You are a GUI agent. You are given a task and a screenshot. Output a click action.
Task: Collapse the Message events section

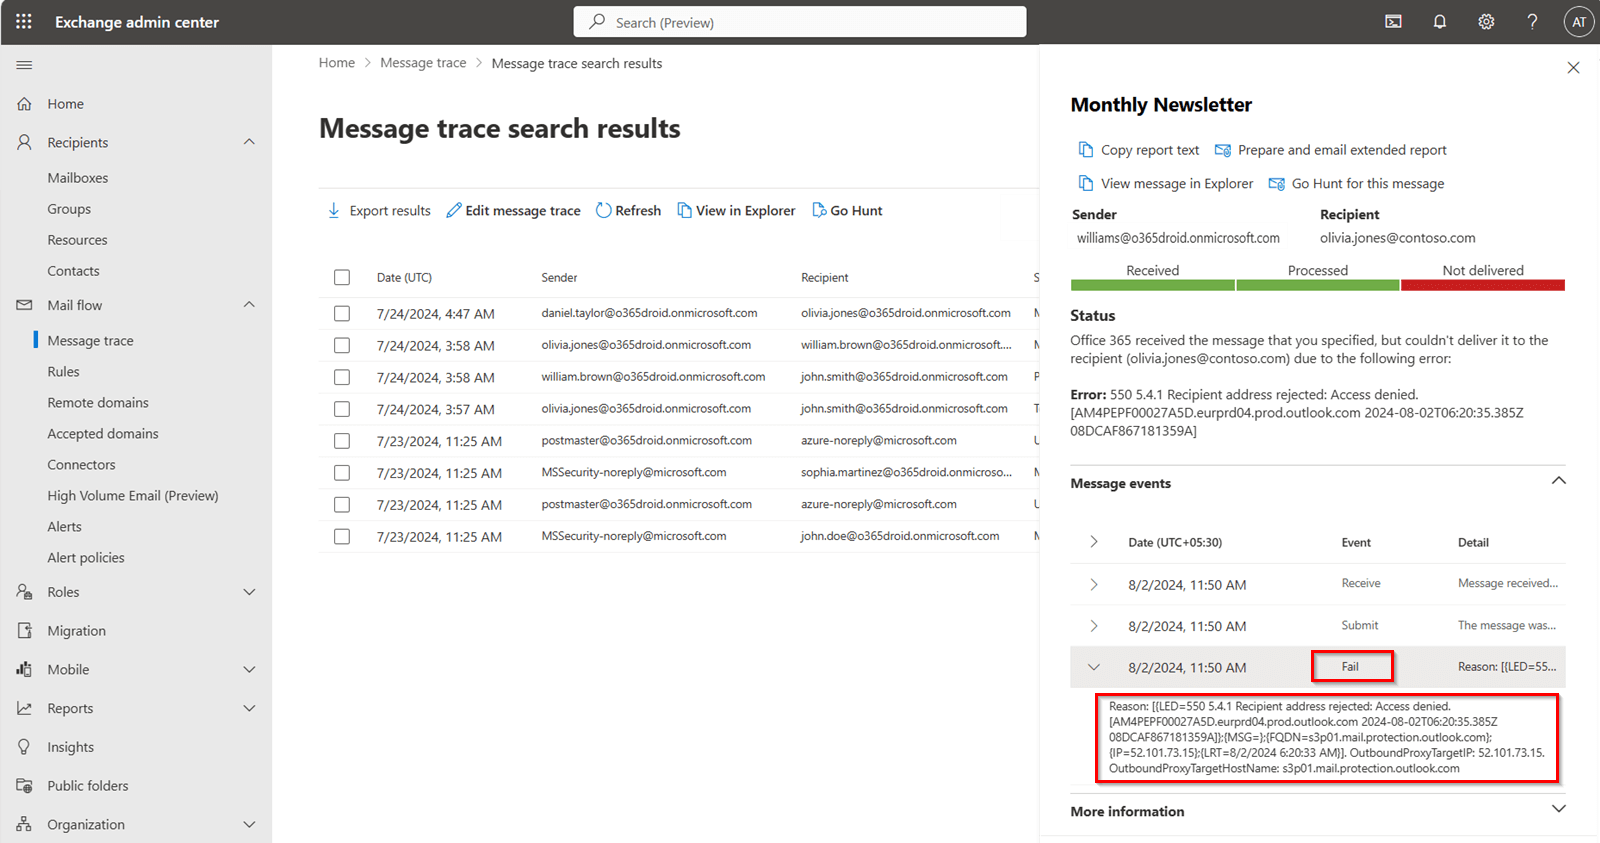click(x=1558, y=481)
